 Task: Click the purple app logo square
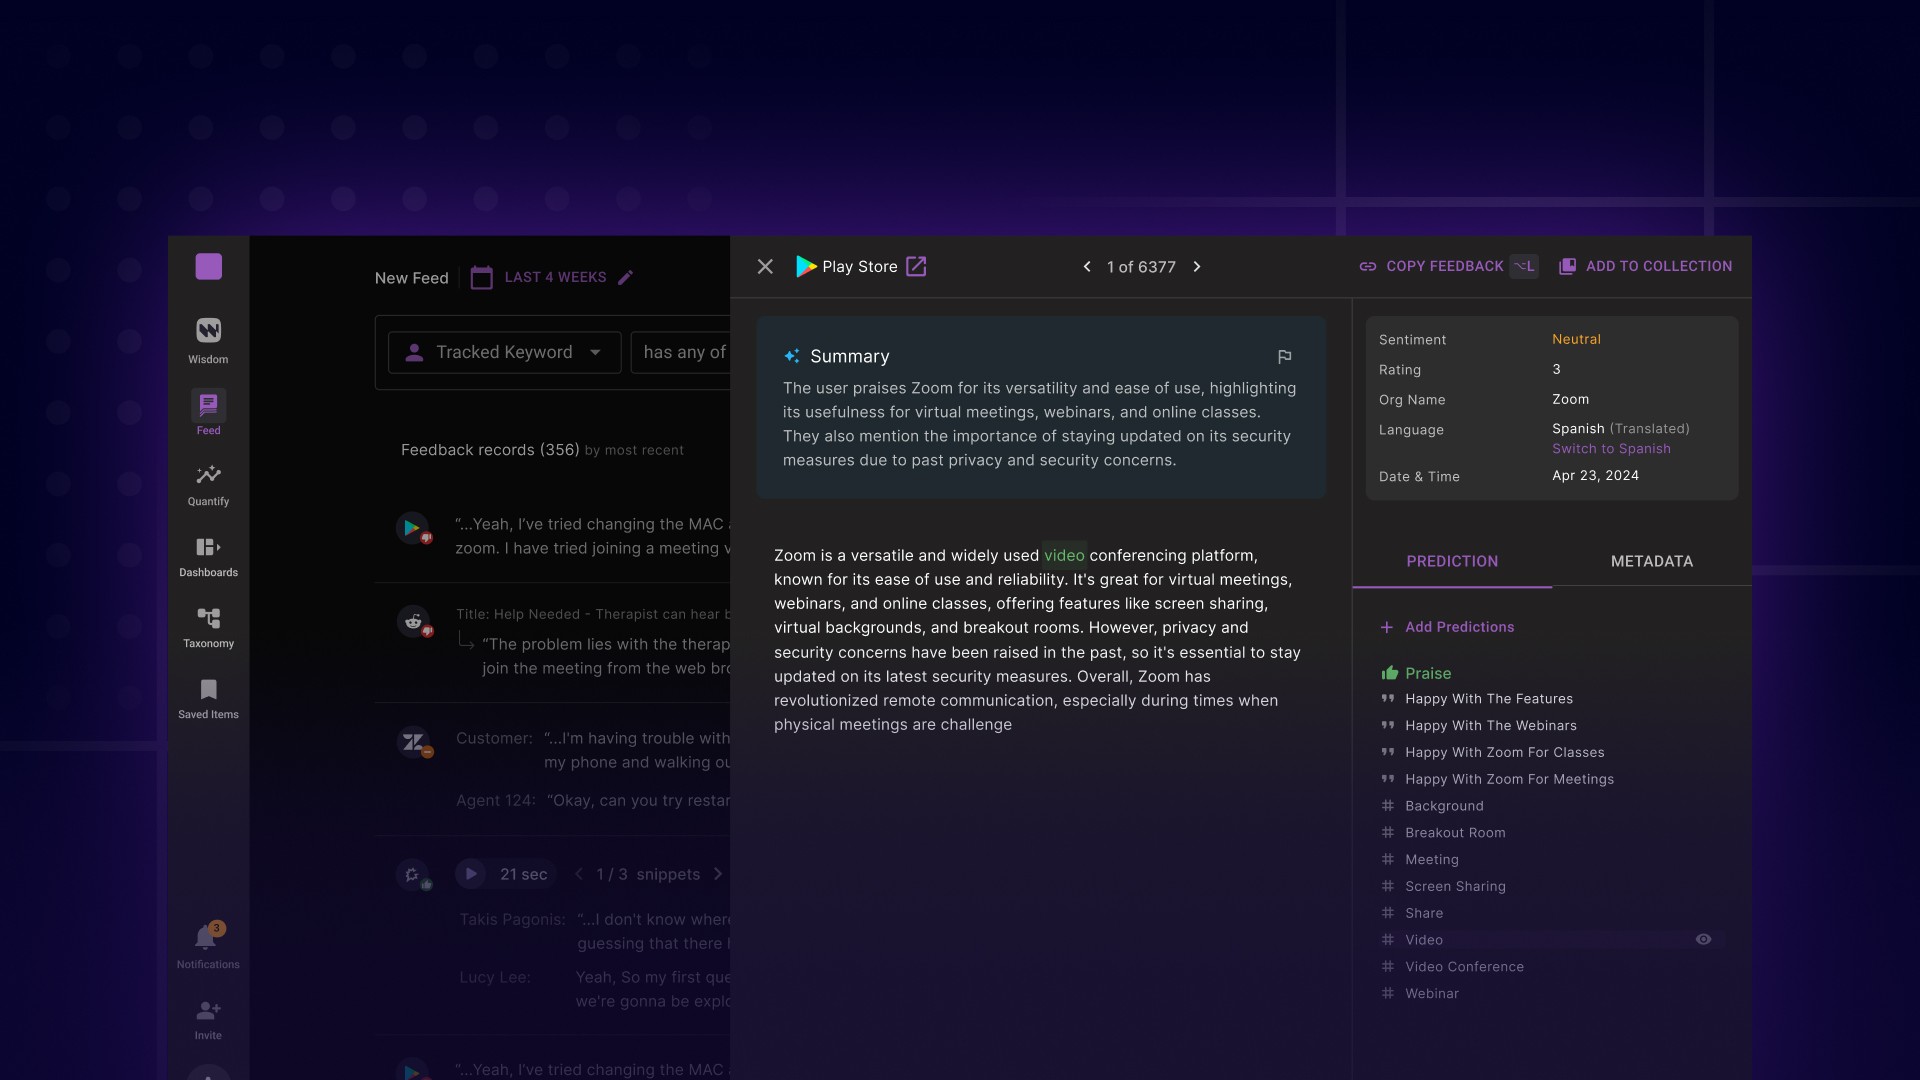pos(208,266)
